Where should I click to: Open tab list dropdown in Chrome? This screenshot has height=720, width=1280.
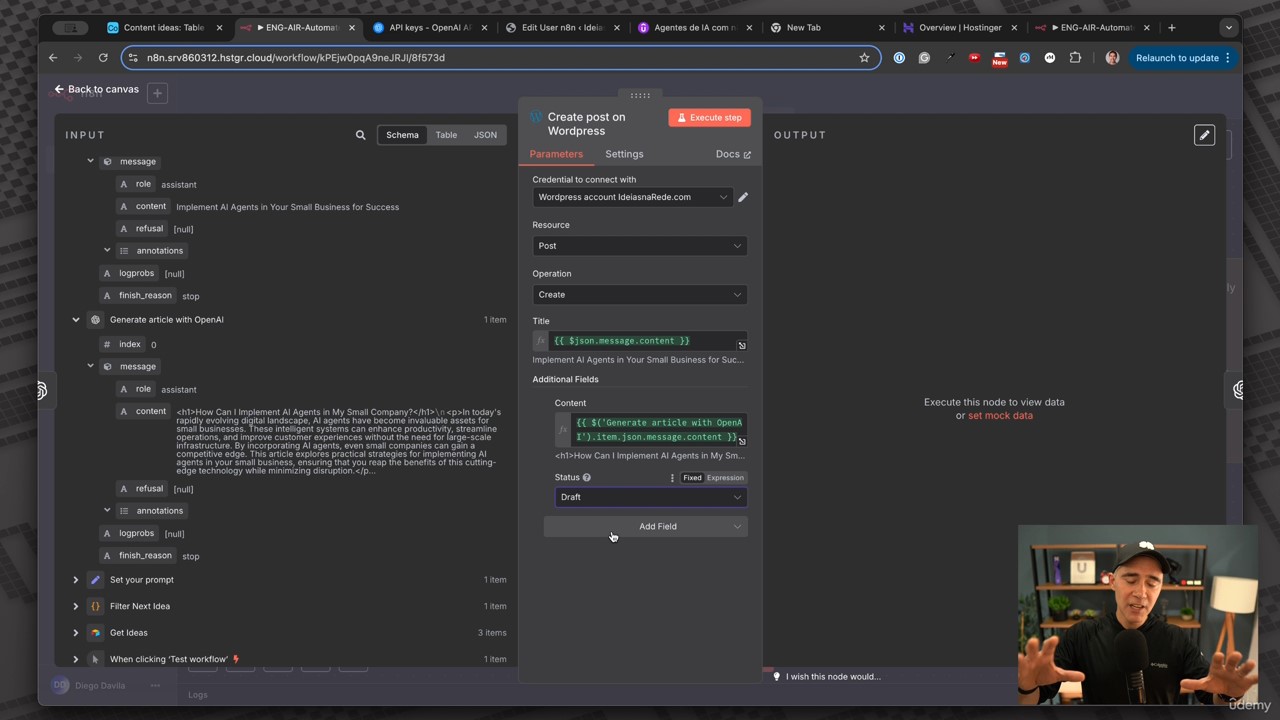coord(1228,28)
